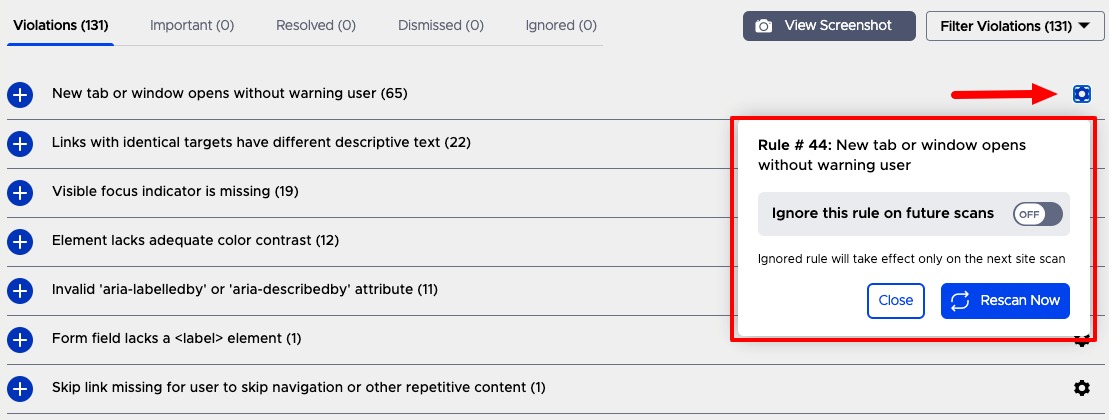Click the rescan arrows icon
This screenshot has height=420, width=1109.
click(x=961, y=301)
